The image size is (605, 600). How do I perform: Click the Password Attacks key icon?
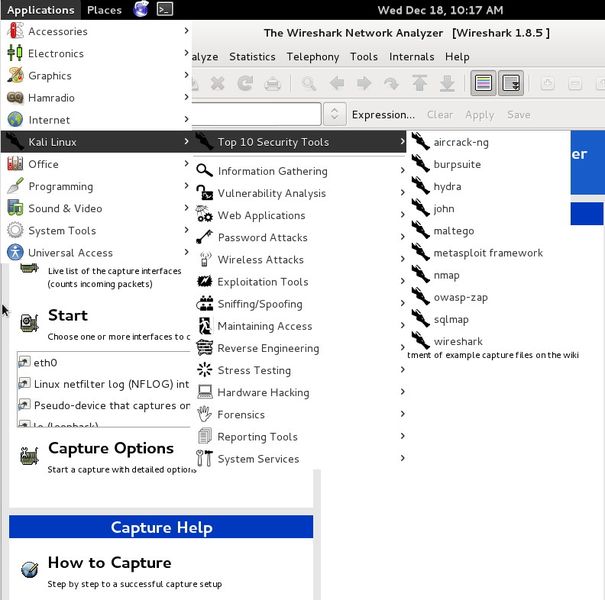coord(204,237)
